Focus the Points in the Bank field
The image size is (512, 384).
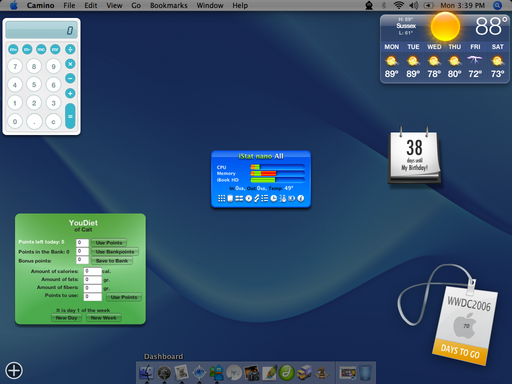(x=82, y=251)
